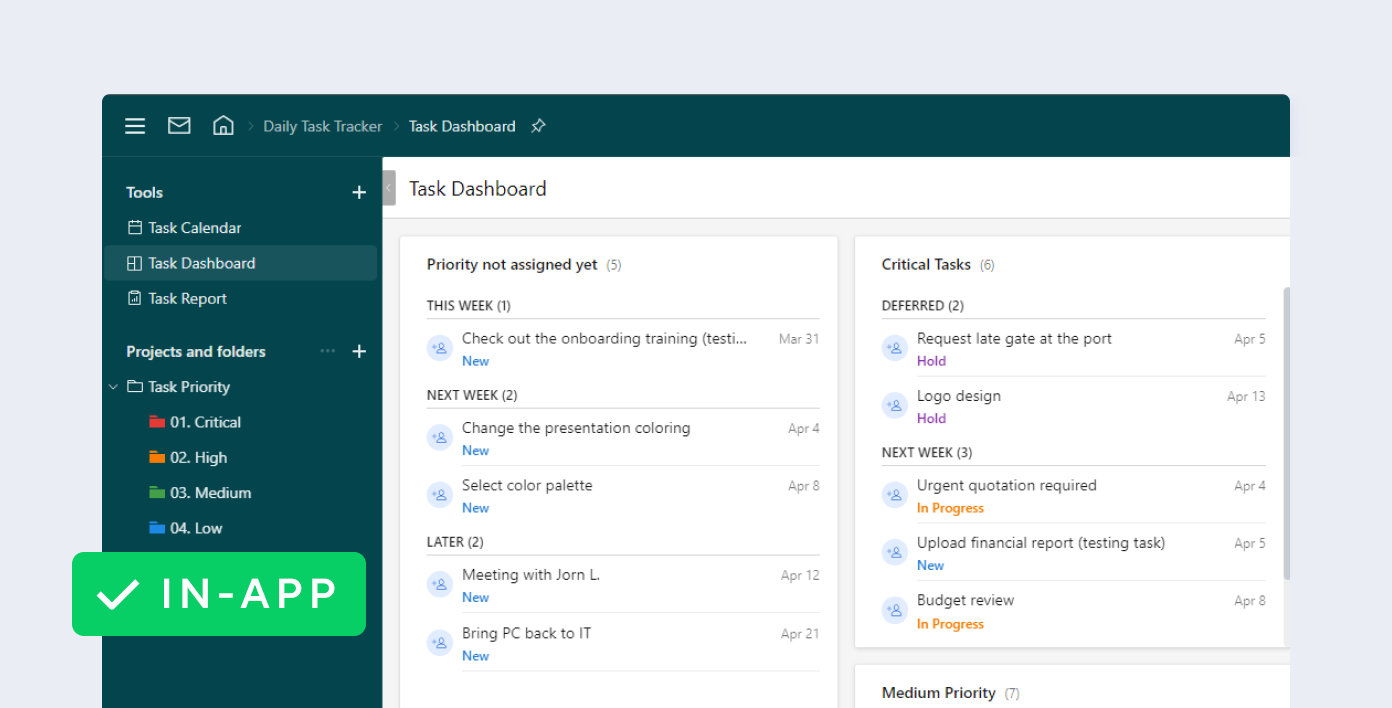The image size is (1392, 708).
Task: Collapse the Task Priority folder tree
Action: click(114, 387)
